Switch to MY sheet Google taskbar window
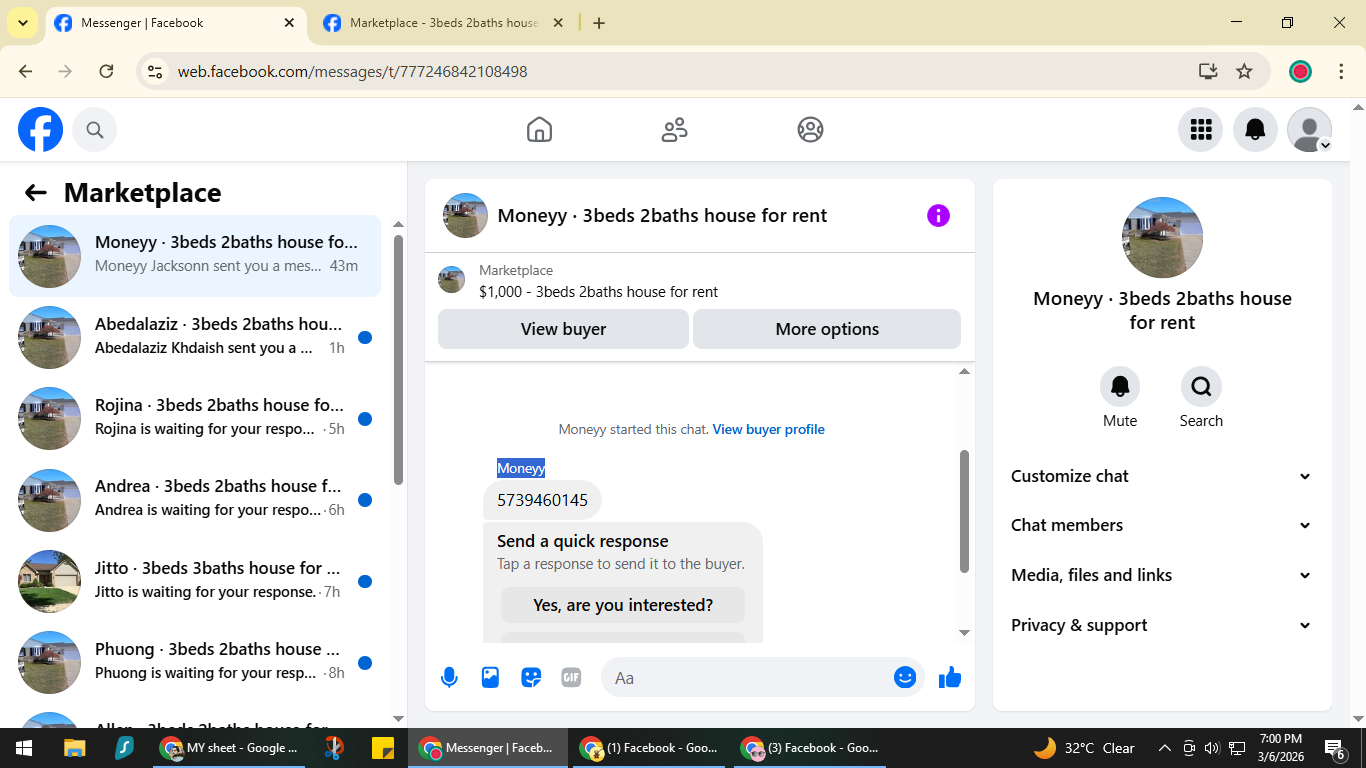This screenshot has height=768, width=1366. coord(228,748)
